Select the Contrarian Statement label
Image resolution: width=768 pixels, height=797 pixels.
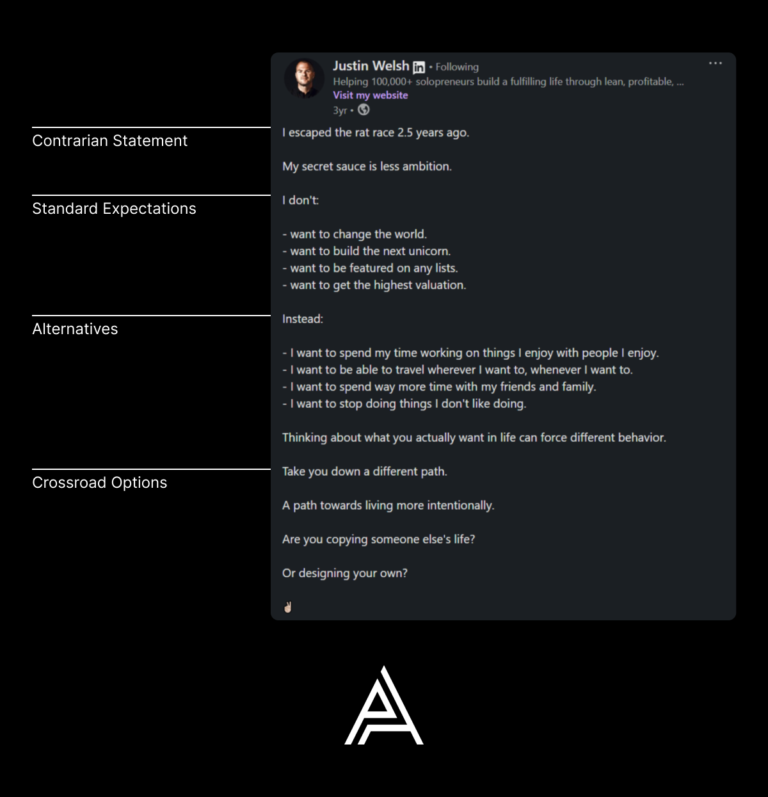[x=110, y=141]
